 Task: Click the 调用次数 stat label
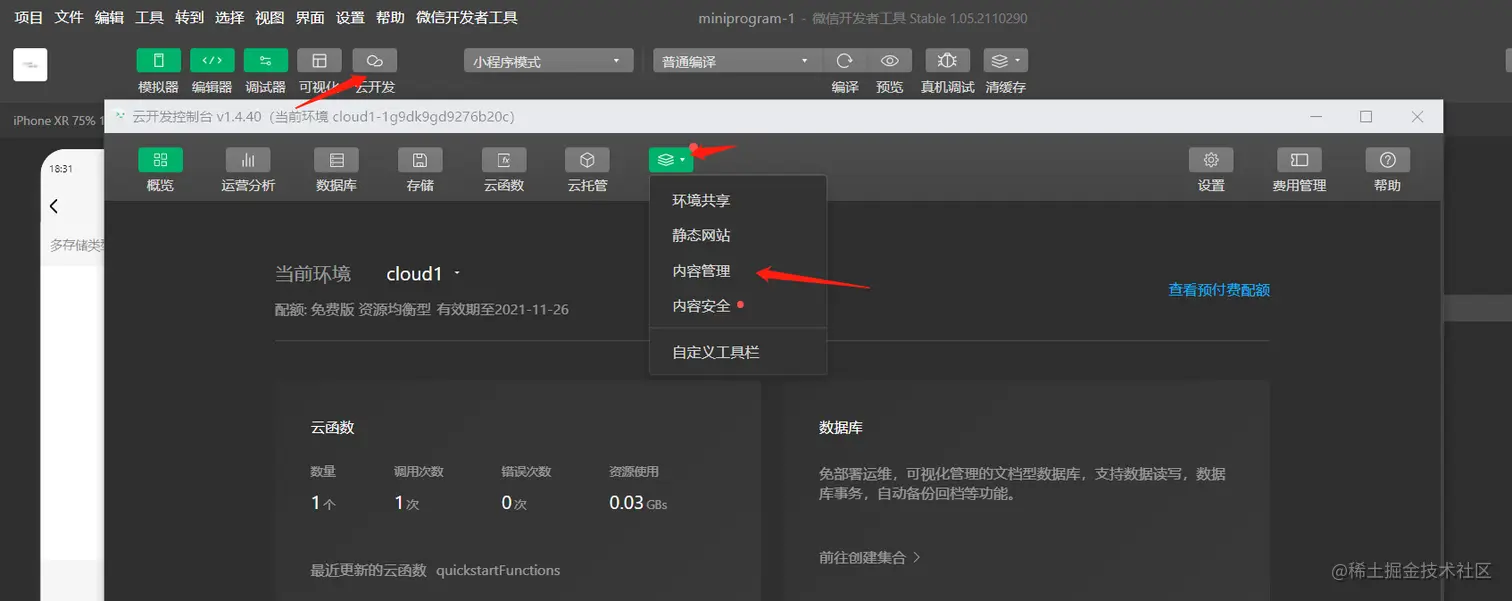[419, 472]
